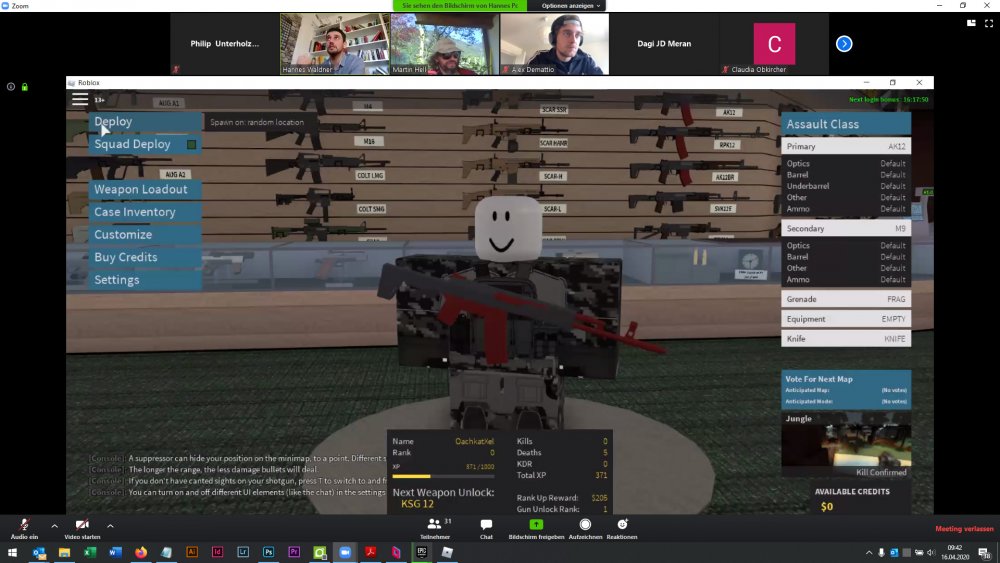Open Reaktionen reactions menu
Screen dimensions: 1000x563
coord(622,529)
